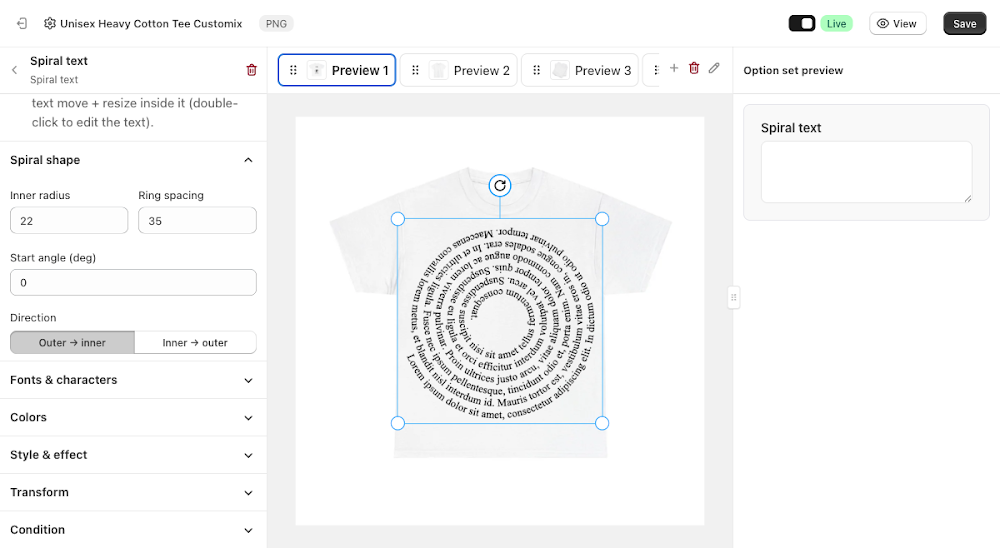Viewport: 1000px width, 548px height.
Task: Click Preview 1 t-shirt thumbnail
Action: (x=316, y=70)
